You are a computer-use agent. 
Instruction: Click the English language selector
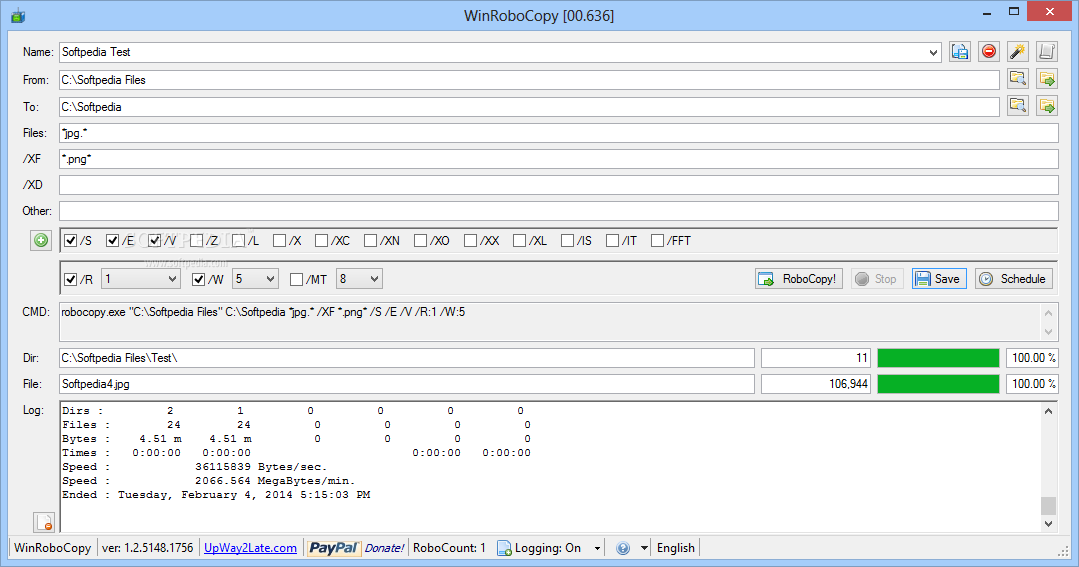coord(676,548)
